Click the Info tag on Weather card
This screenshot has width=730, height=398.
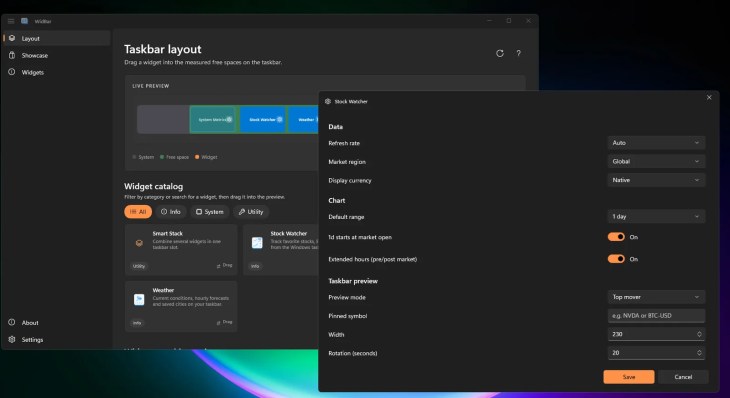pyautogui.click(x=137, y=323)
